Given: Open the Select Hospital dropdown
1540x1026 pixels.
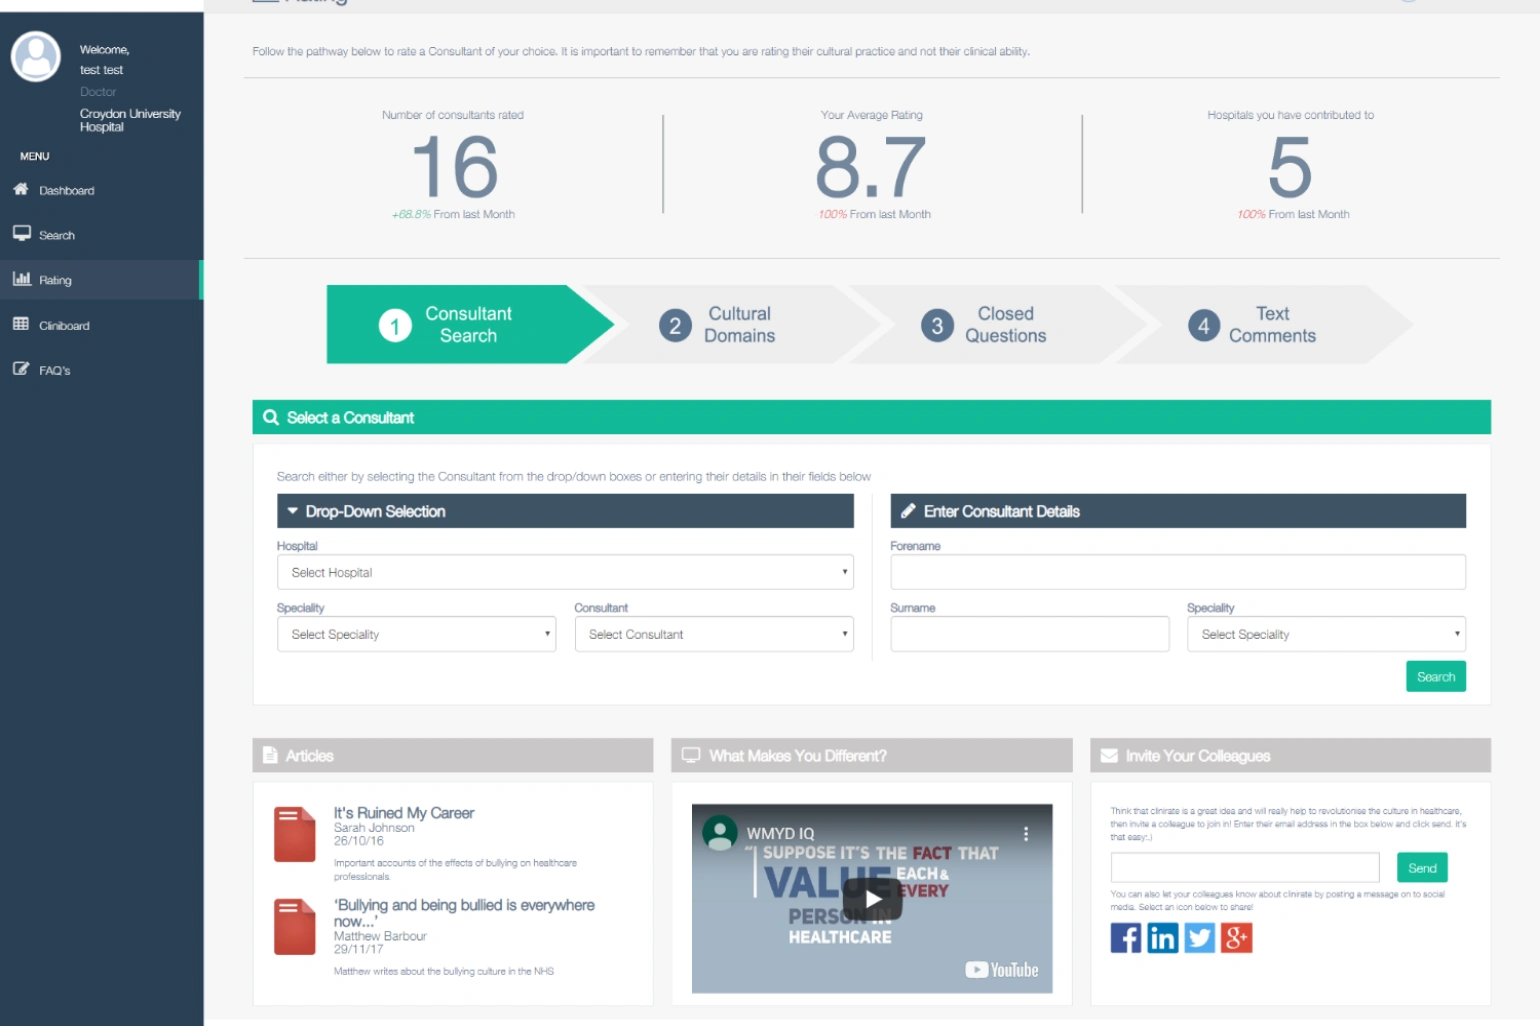Looking at the screenshot, I should point(565,572).
